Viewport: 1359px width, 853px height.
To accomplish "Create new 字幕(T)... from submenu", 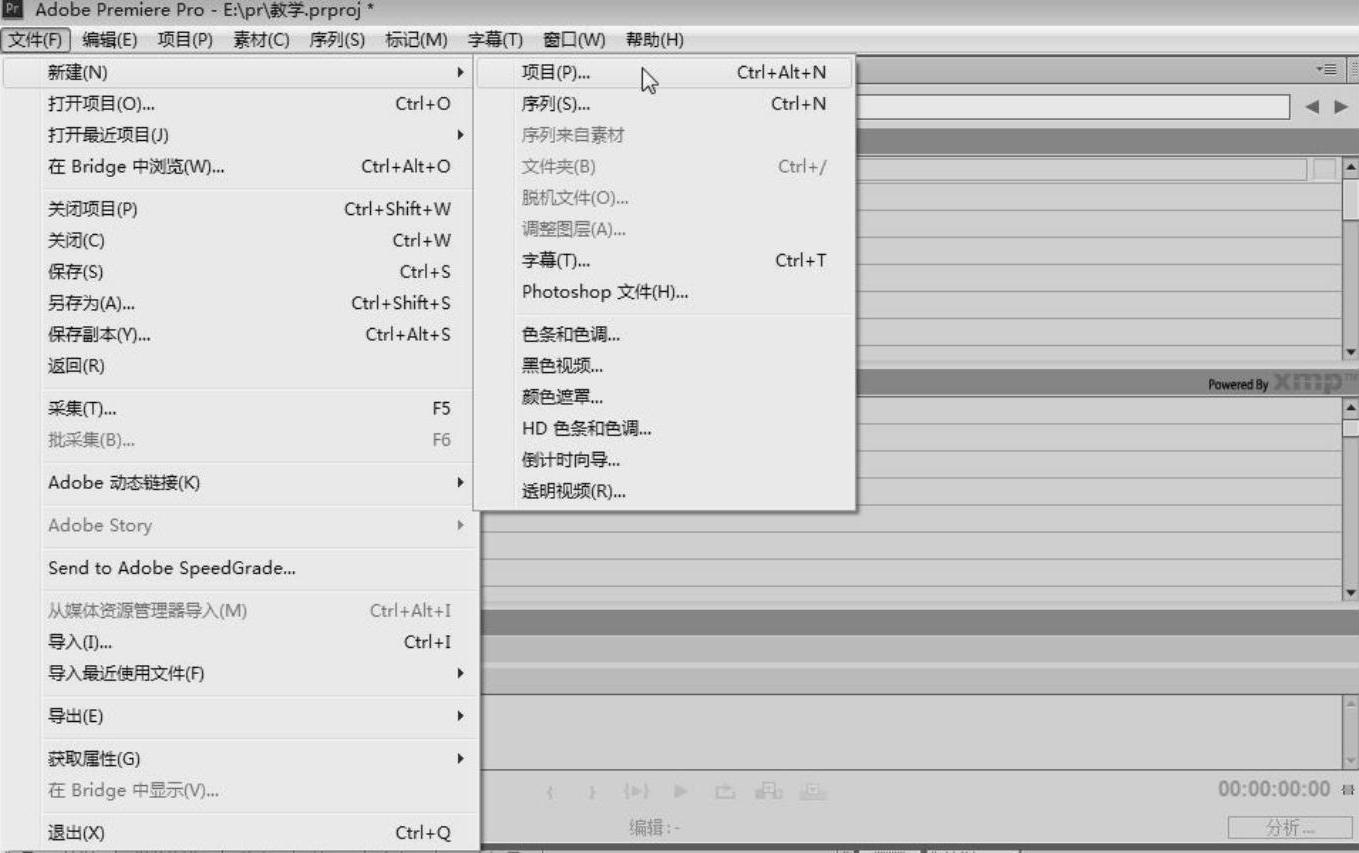I will pos(665,261).
